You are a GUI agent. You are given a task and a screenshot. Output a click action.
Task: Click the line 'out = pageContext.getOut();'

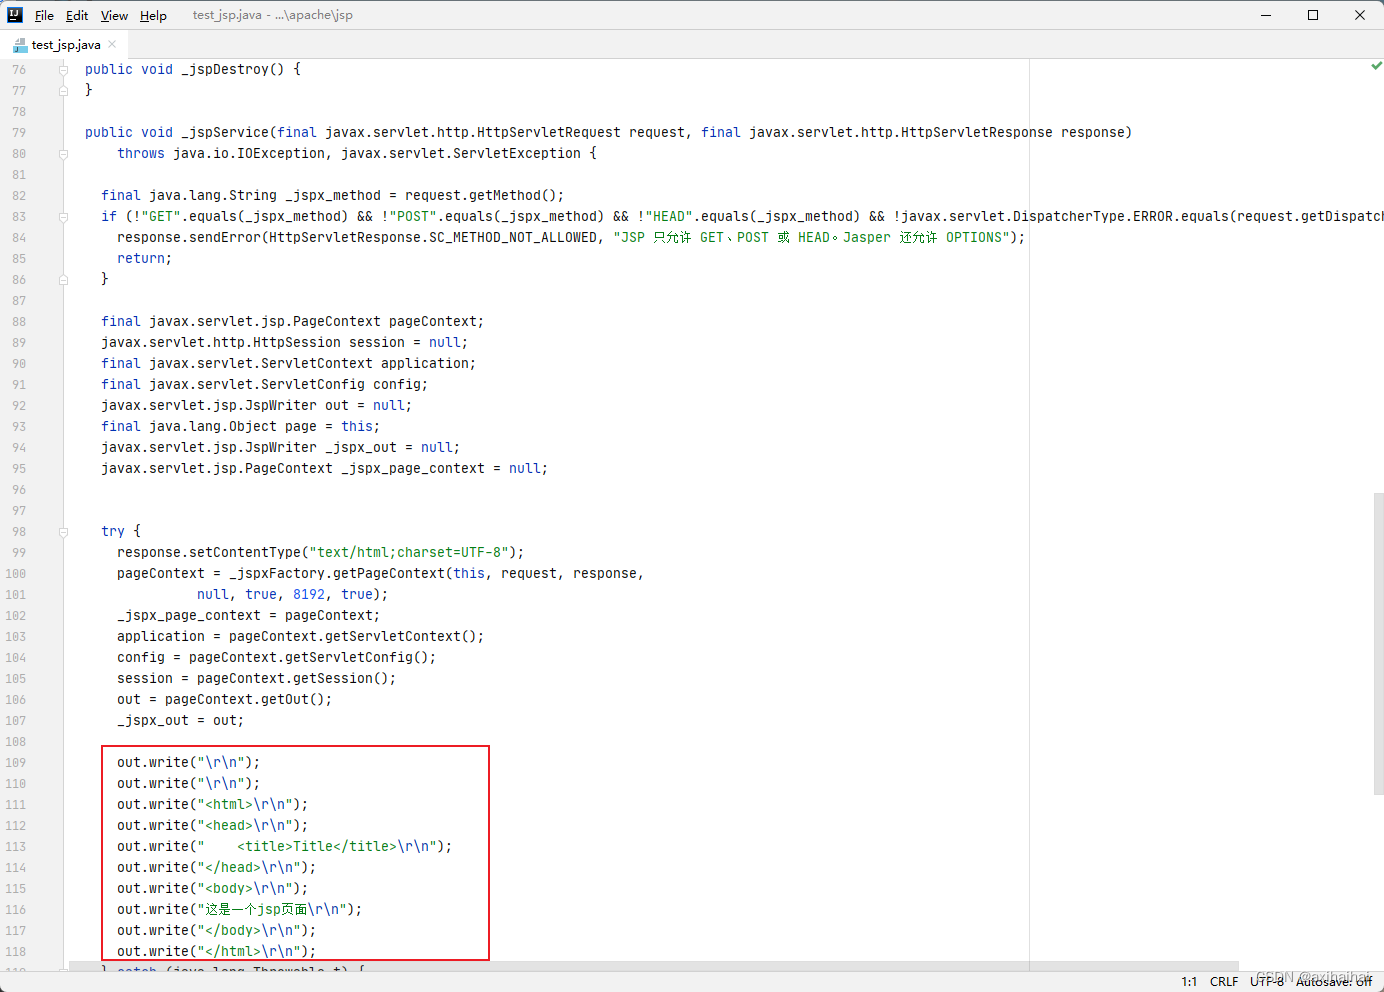224,699
